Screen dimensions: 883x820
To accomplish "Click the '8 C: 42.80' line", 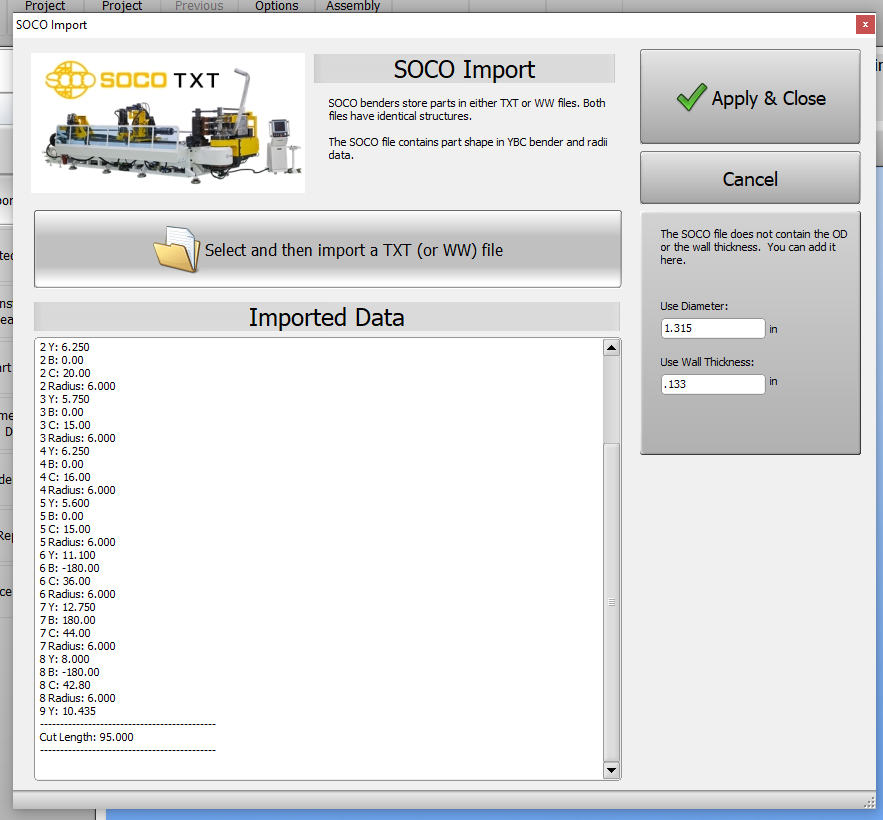I will [65, 685].
